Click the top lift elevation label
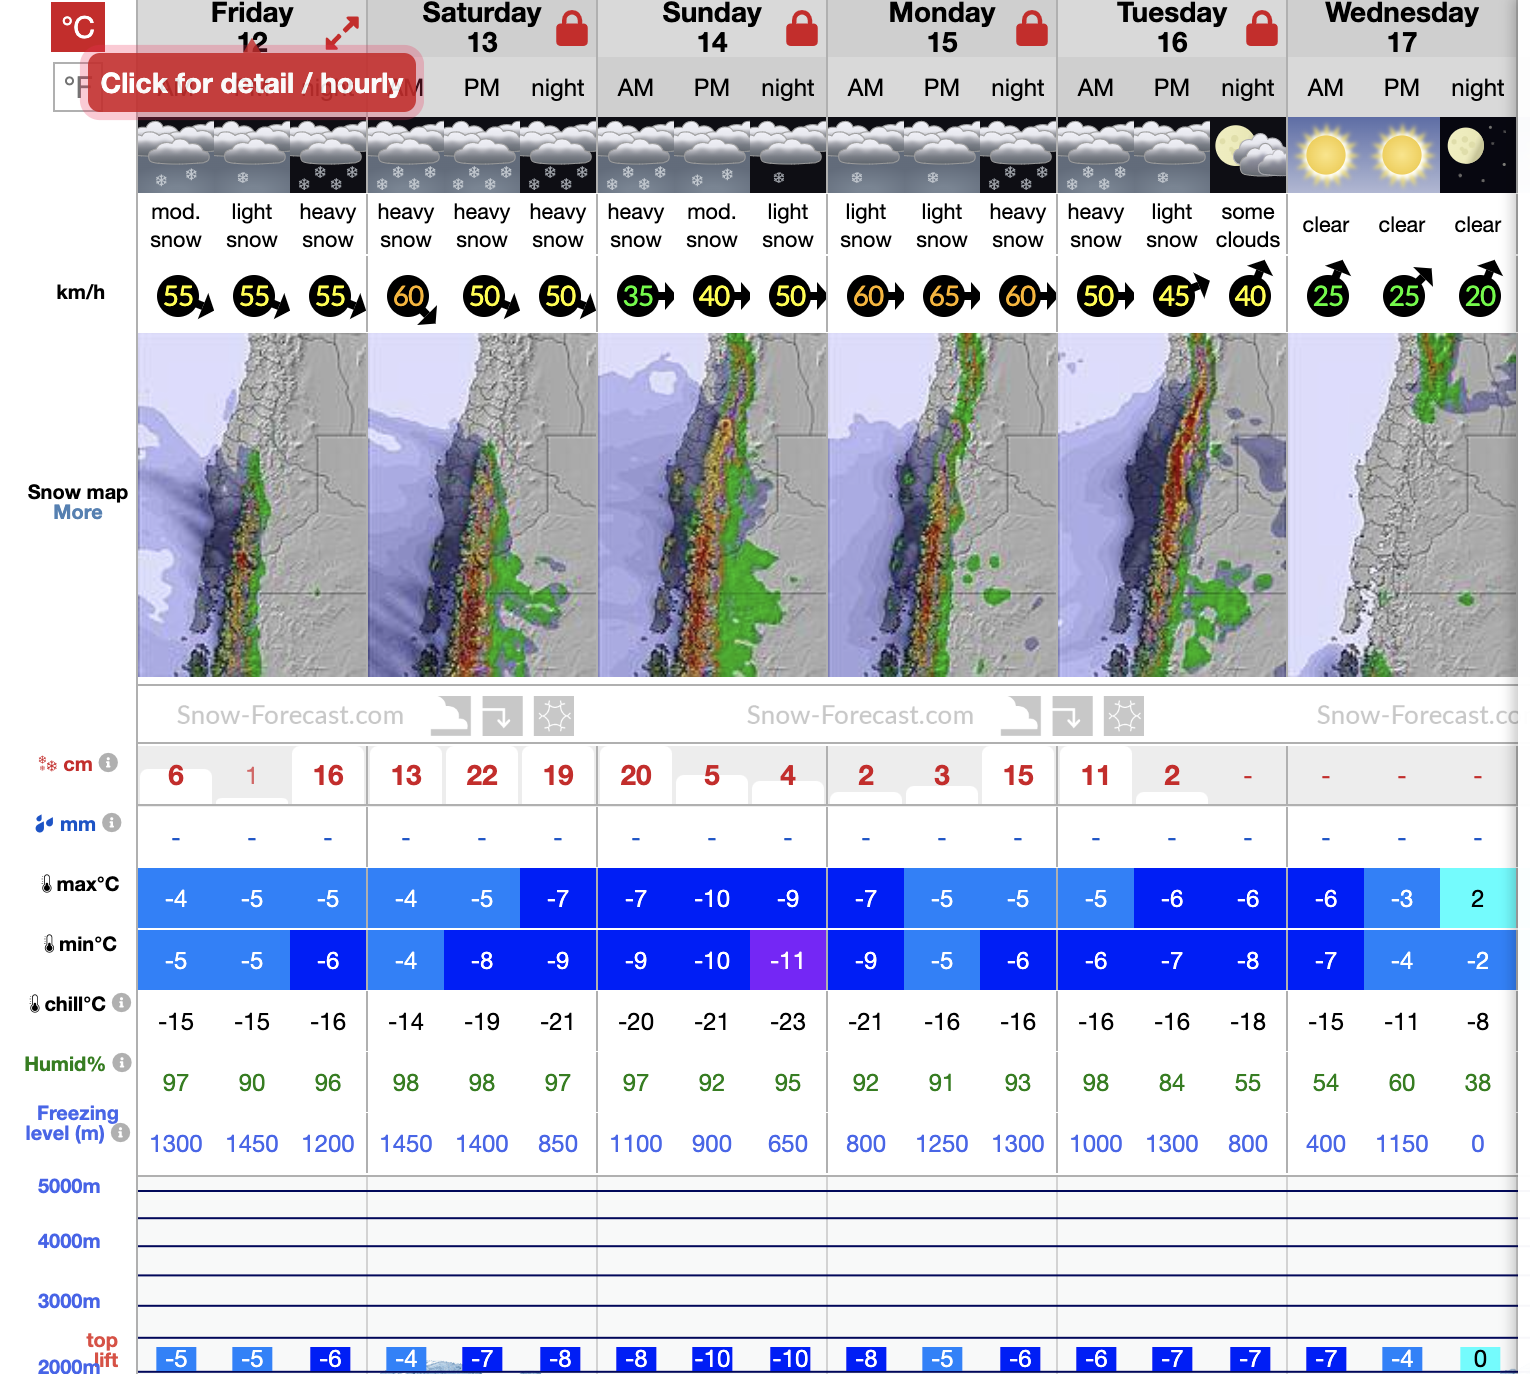The width and height of the screenshot is (1530, 1374). point(102,1350)
